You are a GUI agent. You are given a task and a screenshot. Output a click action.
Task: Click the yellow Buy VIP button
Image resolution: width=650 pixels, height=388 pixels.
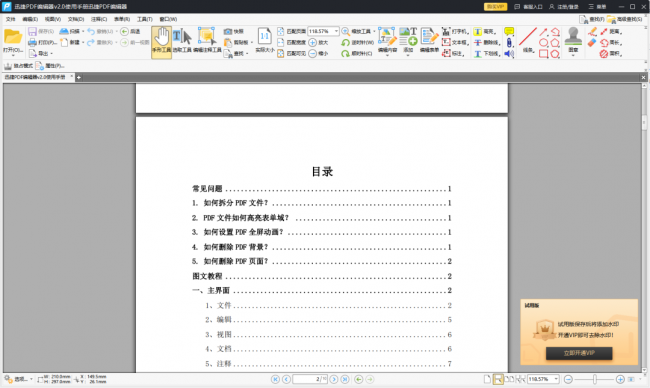[x=495, y=7]
